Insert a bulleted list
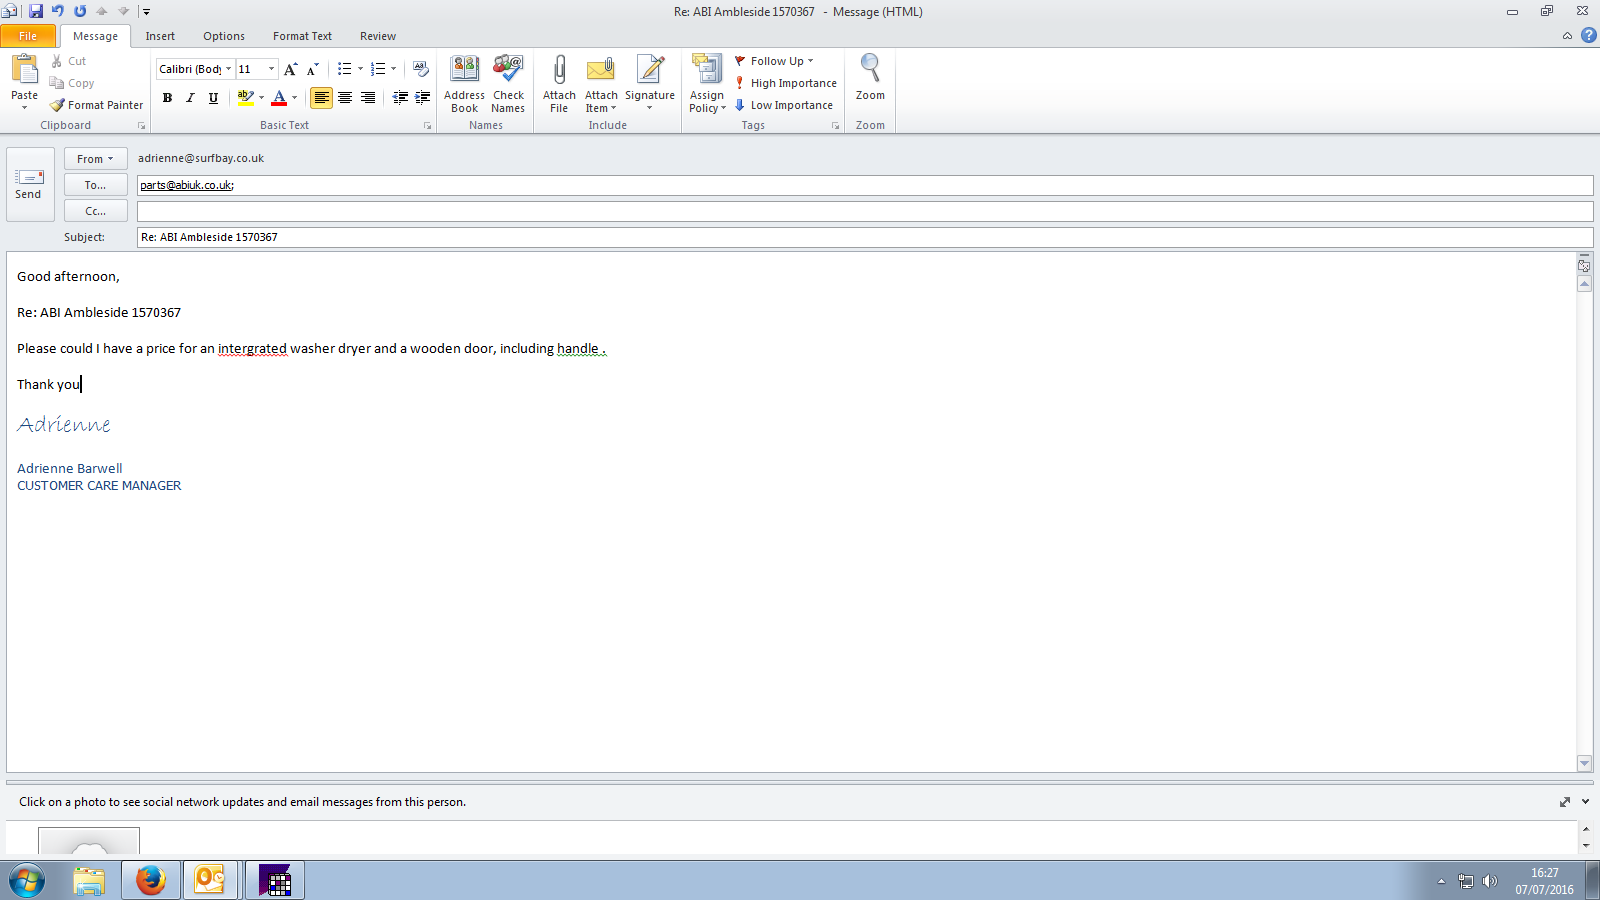 tap(344, 69)
